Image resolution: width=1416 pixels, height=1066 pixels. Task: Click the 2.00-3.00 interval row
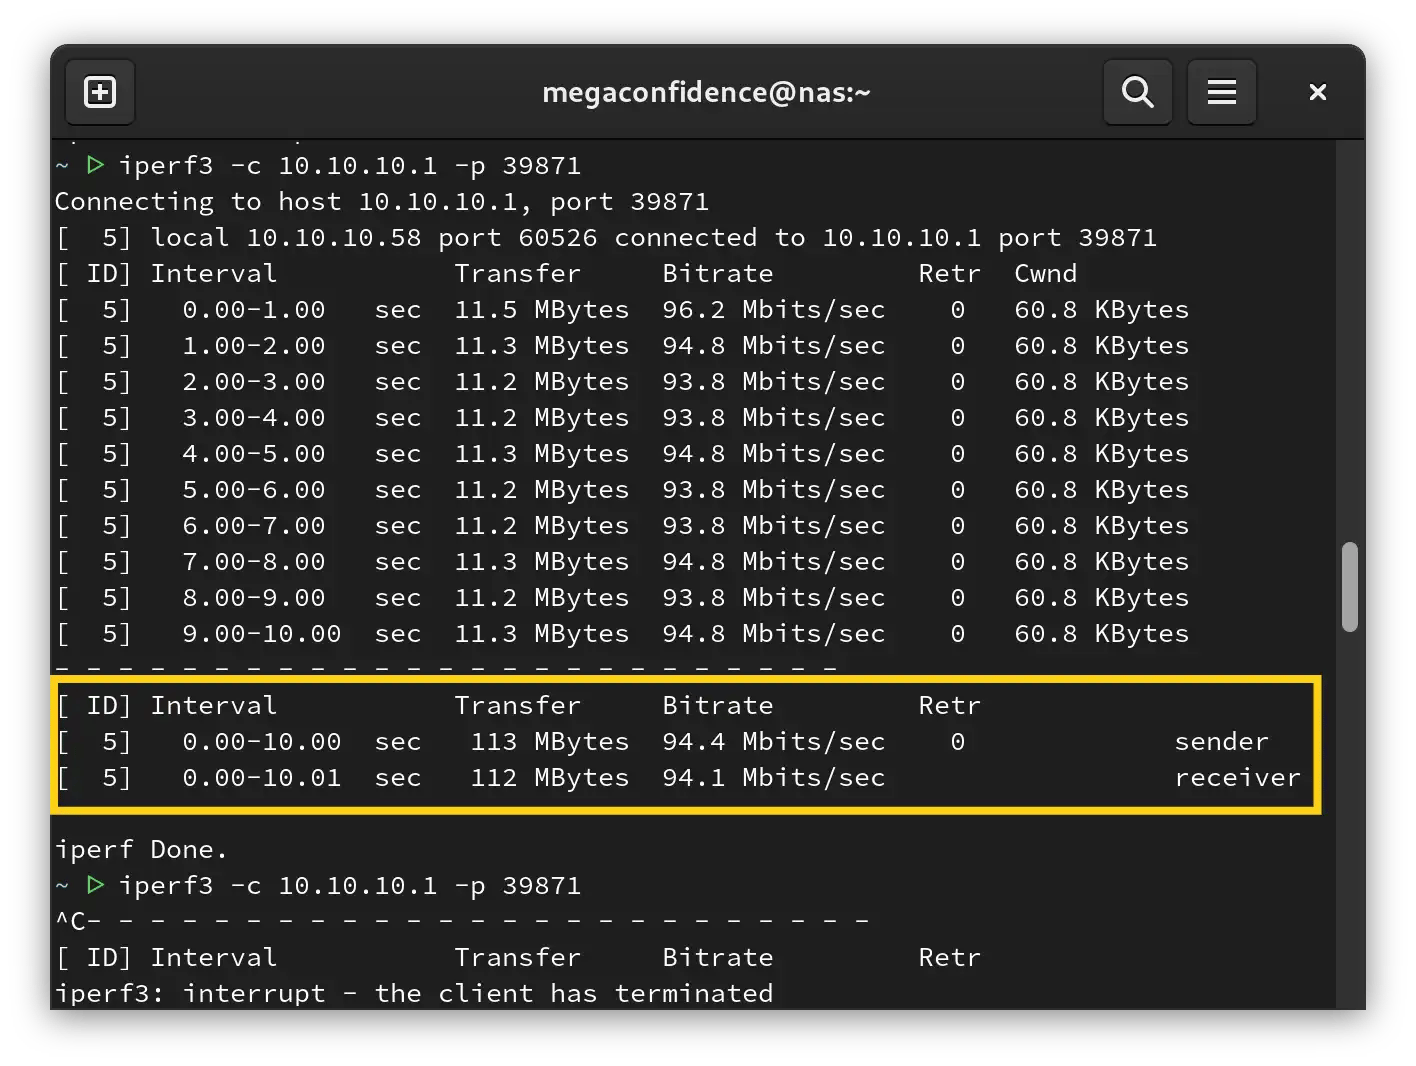pos(622,381)
